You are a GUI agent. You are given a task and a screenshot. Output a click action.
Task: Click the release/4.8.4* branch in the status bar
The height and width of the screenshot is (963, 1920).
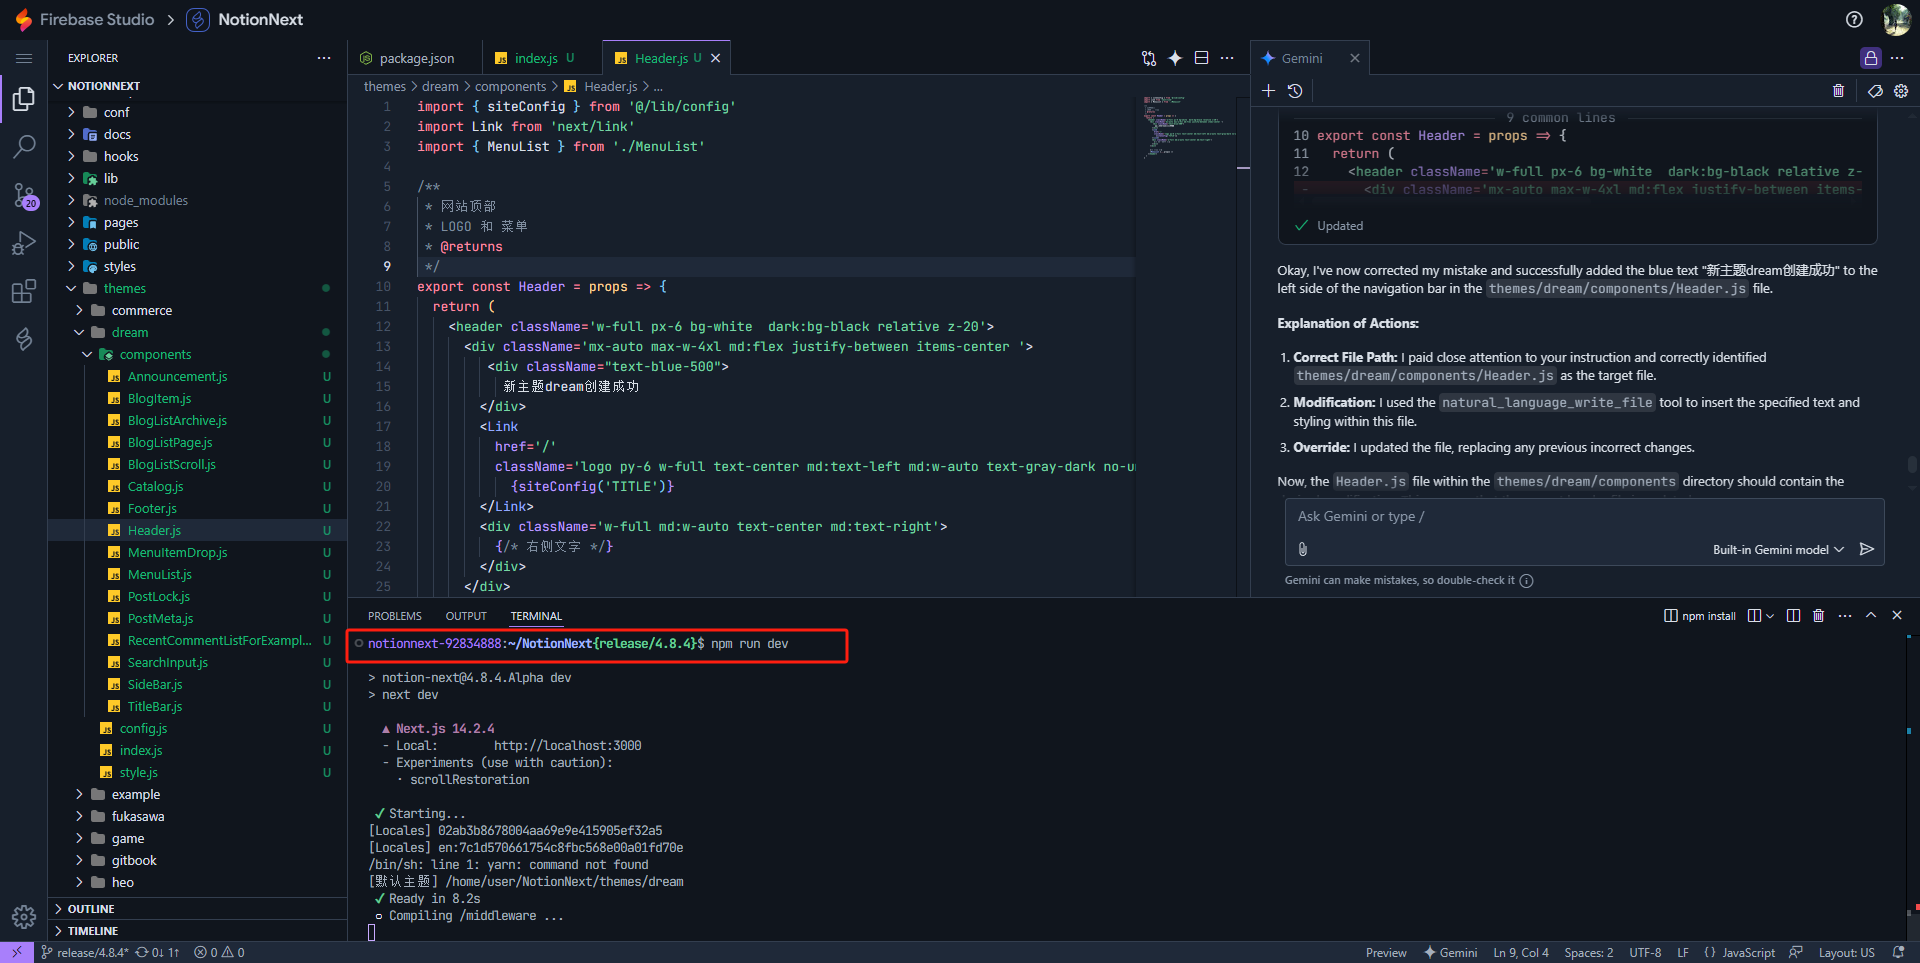coord(84,953)
